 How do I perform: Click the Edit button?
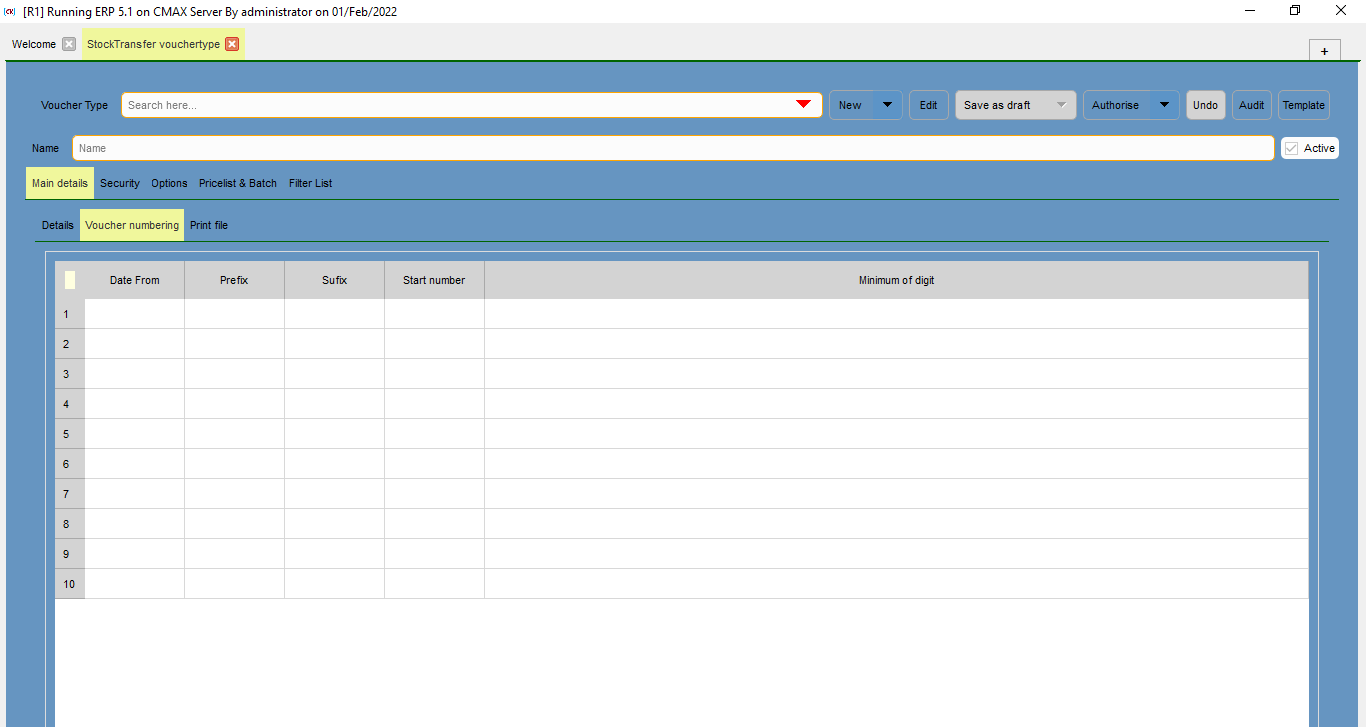[x=928, y=104]
